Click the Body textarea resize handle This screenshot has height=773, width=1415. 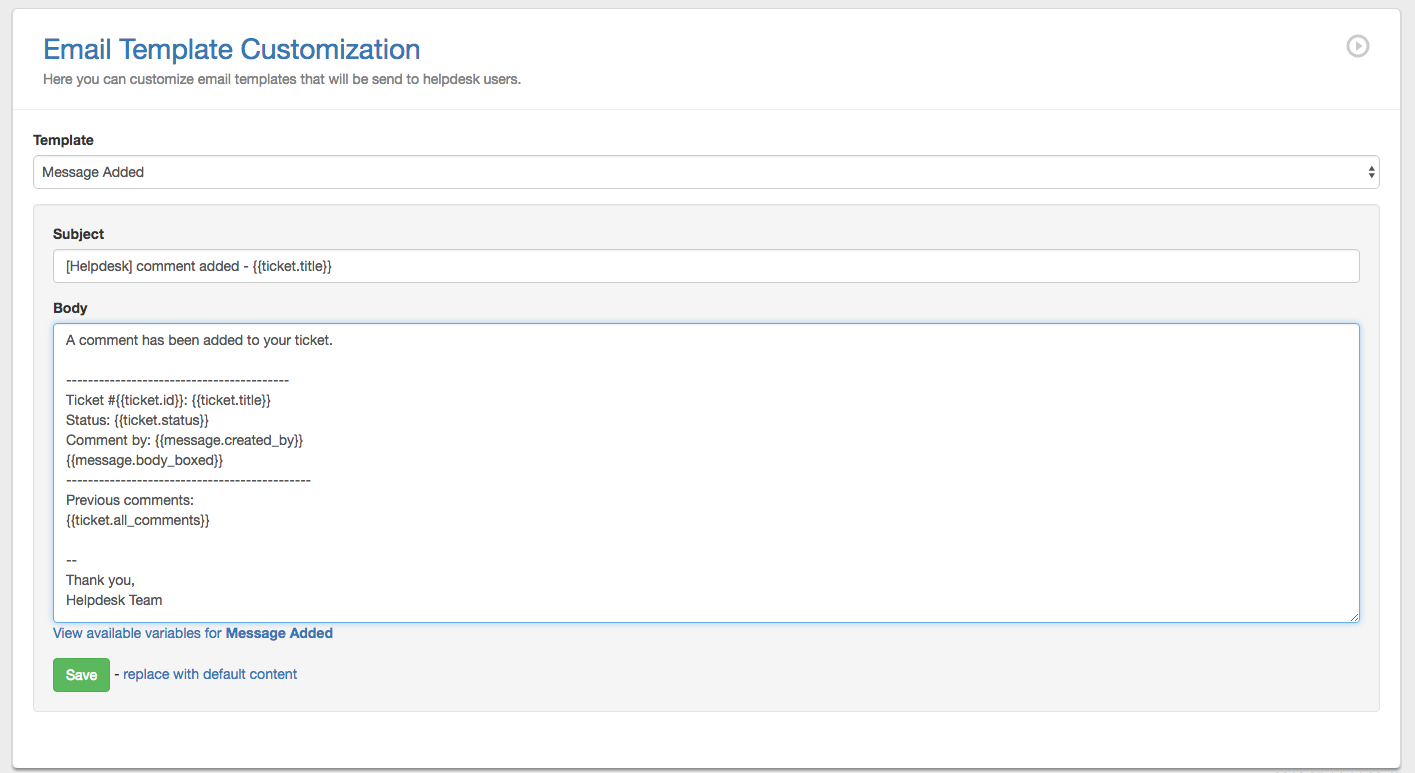[x=1354, y=617]
